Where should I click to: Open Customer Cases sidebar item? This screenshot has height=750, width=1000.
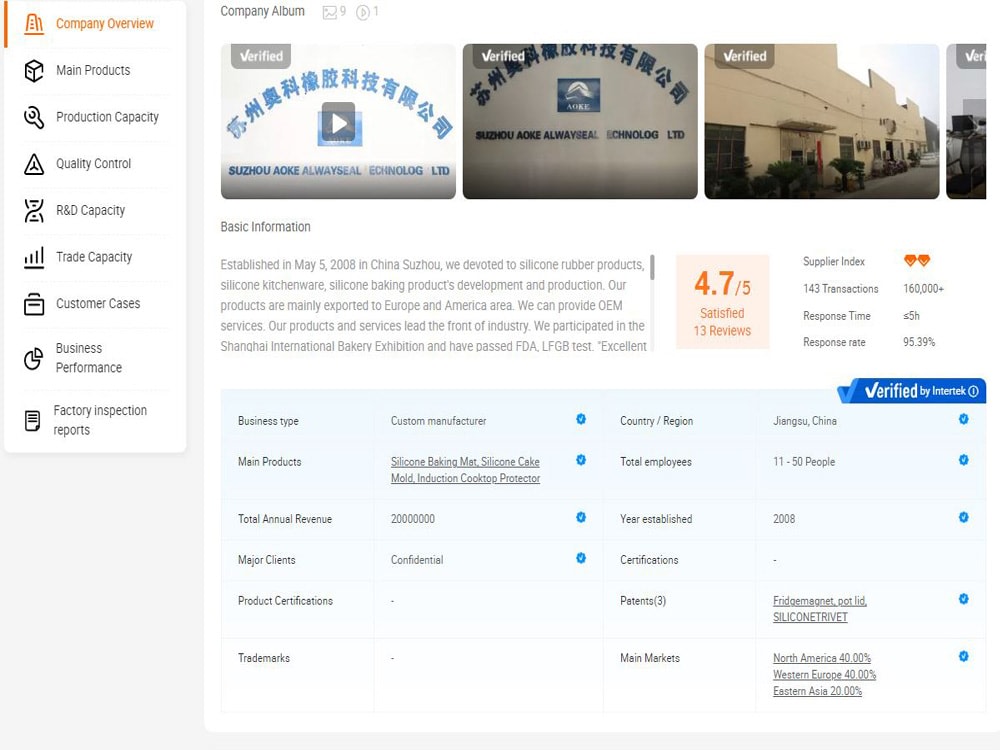[98, 304]
